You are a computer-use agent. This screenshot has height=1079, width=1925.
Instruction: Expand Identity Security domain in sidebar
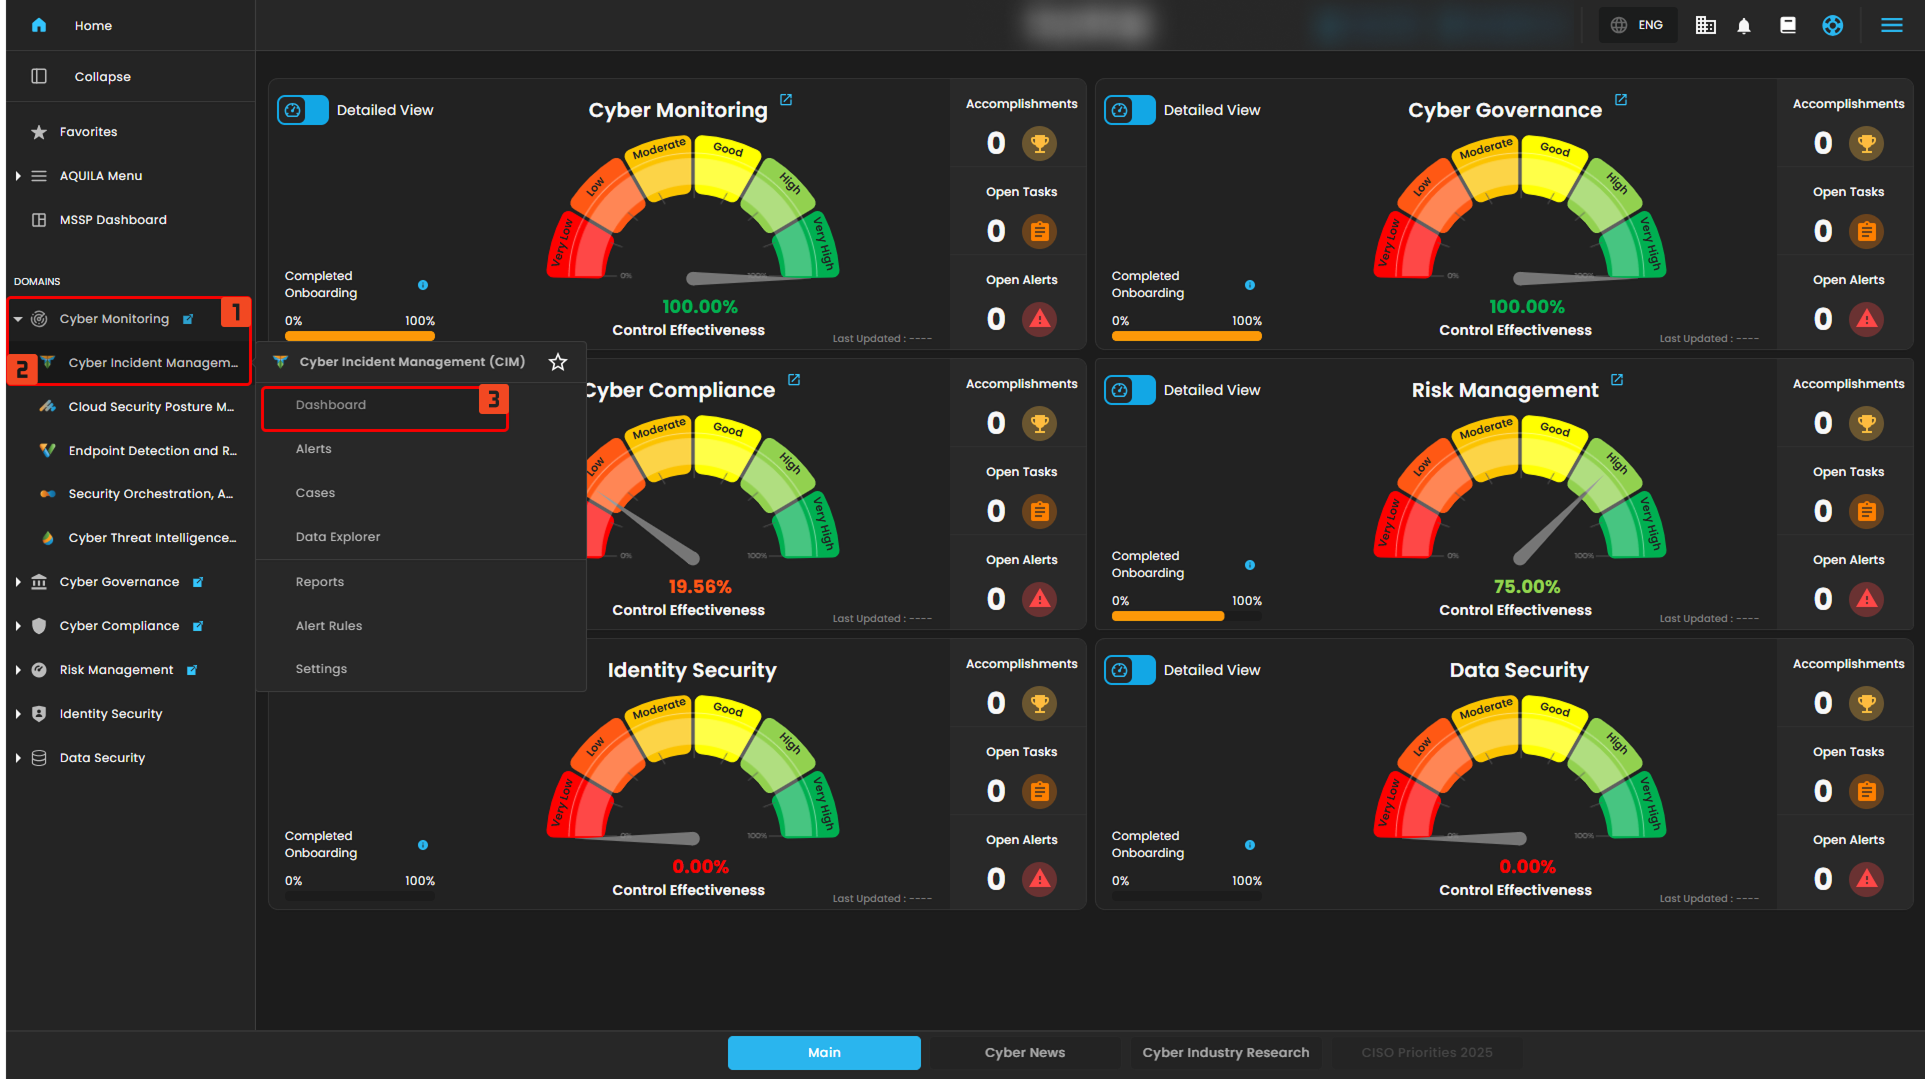pyautogui.click(x=18, y=714)
